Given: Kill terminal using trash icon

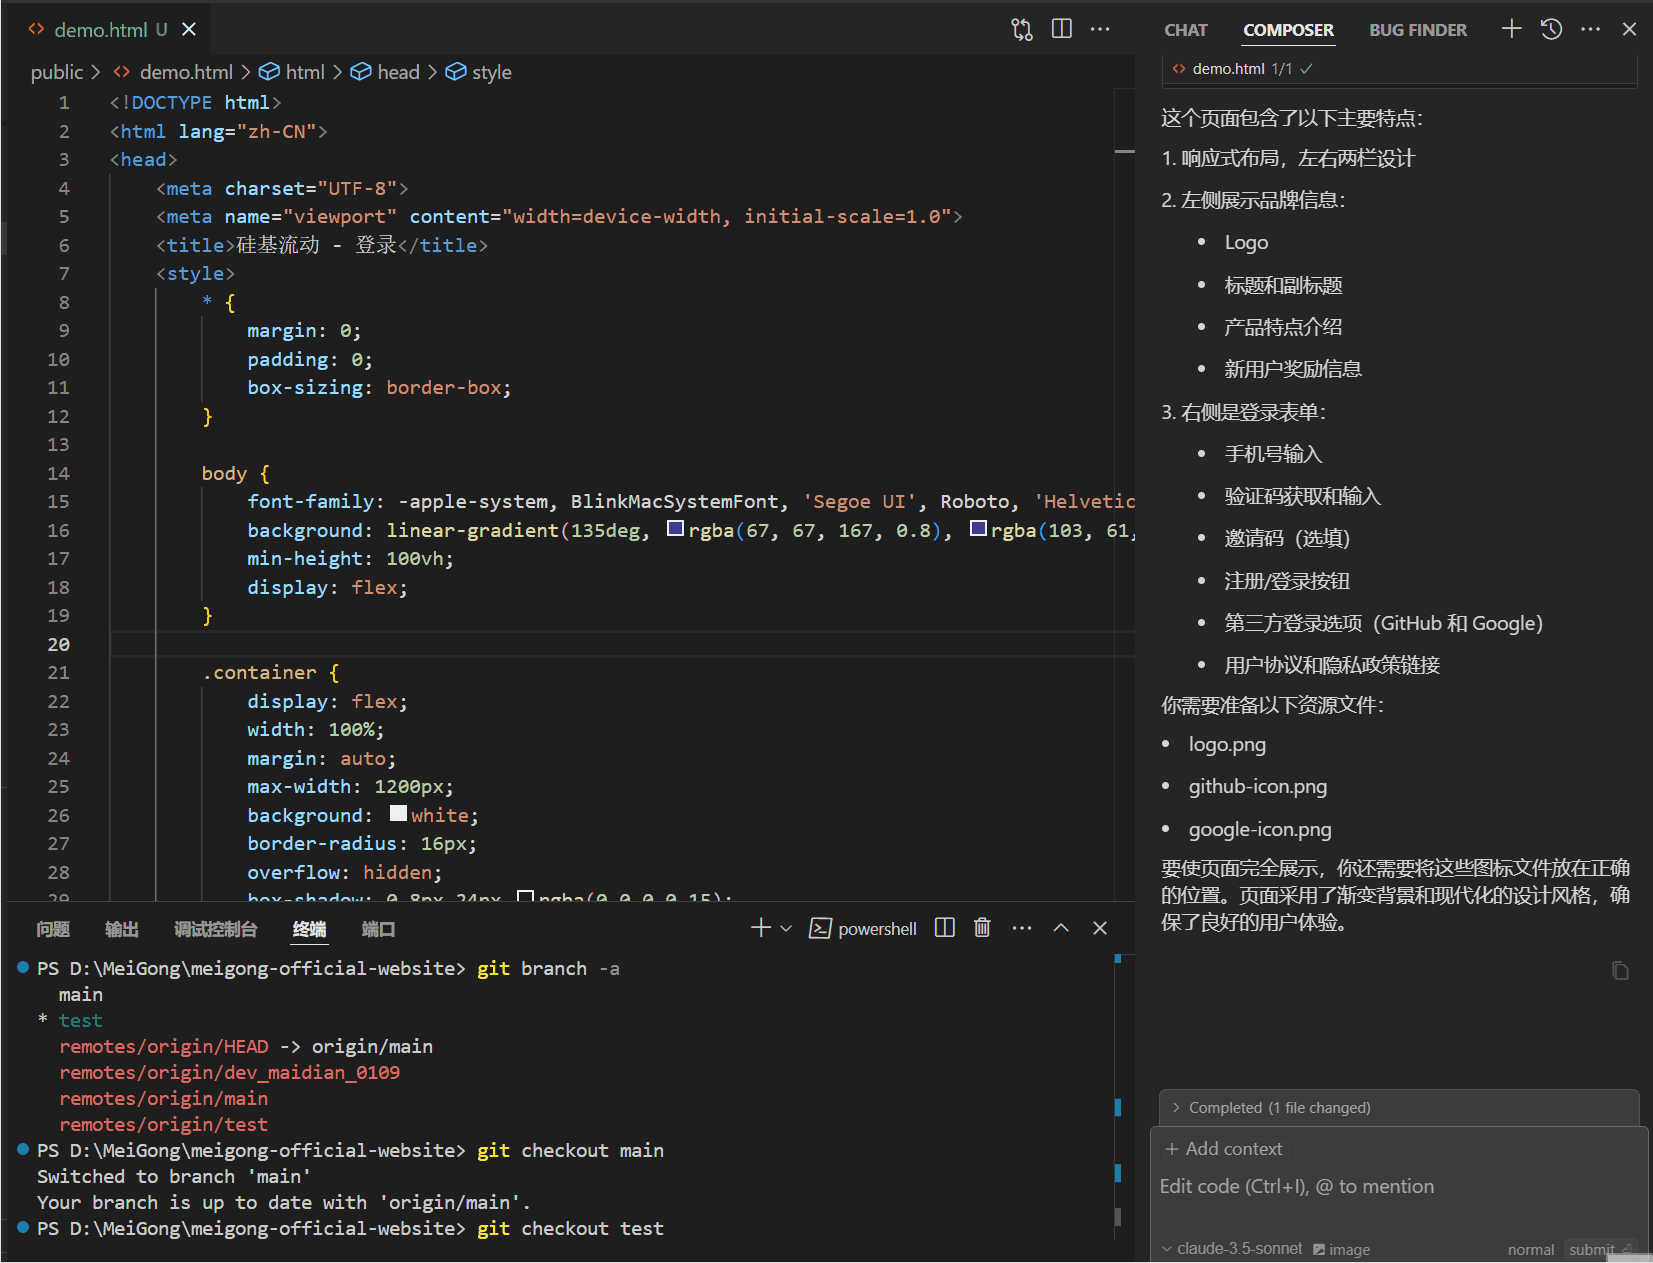Looking at the screenshot, I should coord(982,928).
